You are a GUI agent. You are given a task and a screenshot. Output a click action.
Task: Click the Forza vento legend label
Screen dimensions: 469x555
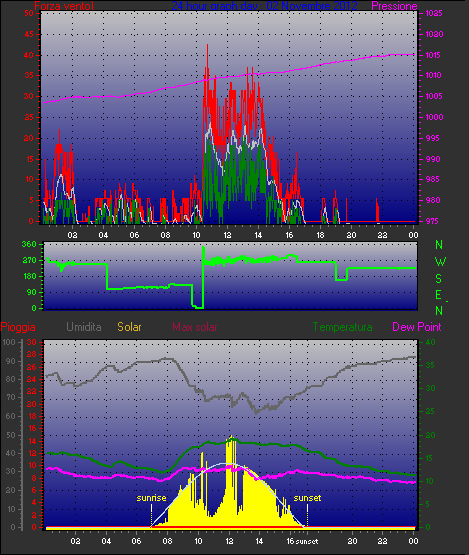pyautogui.click(x=64, y=6)
